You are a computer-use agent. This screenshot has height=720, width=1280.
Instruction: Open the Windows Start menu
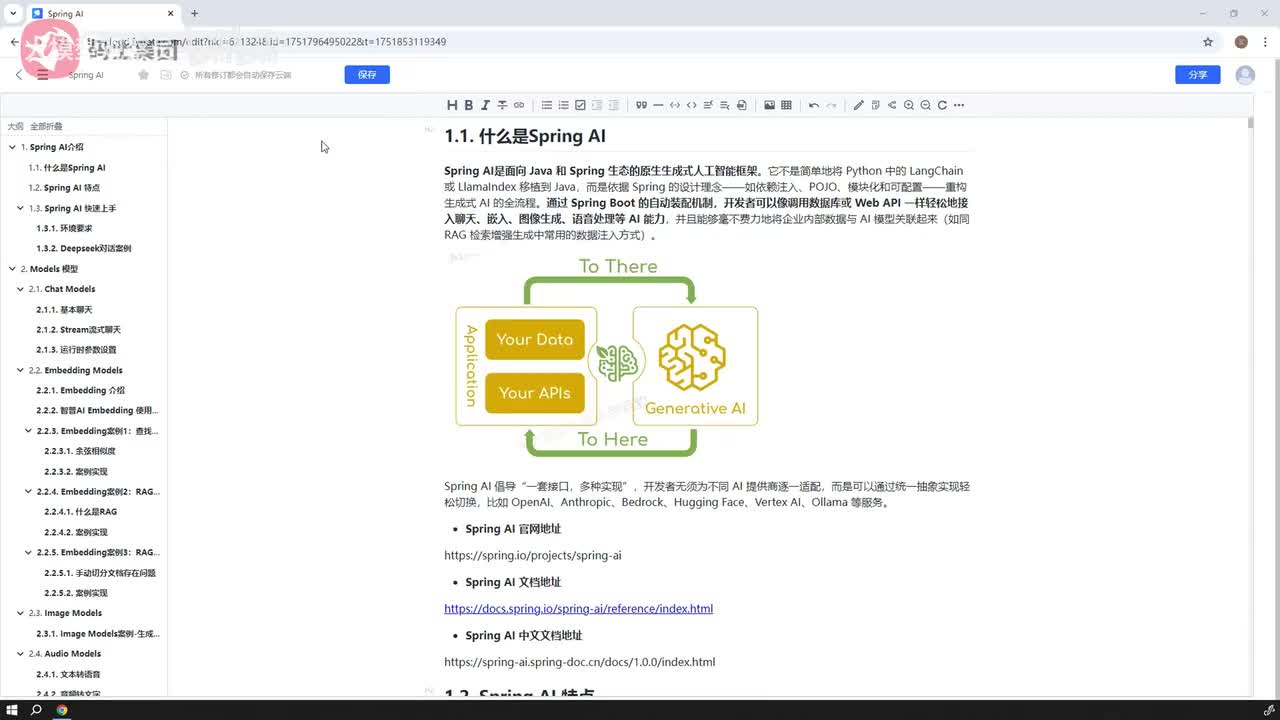(12, 710)
